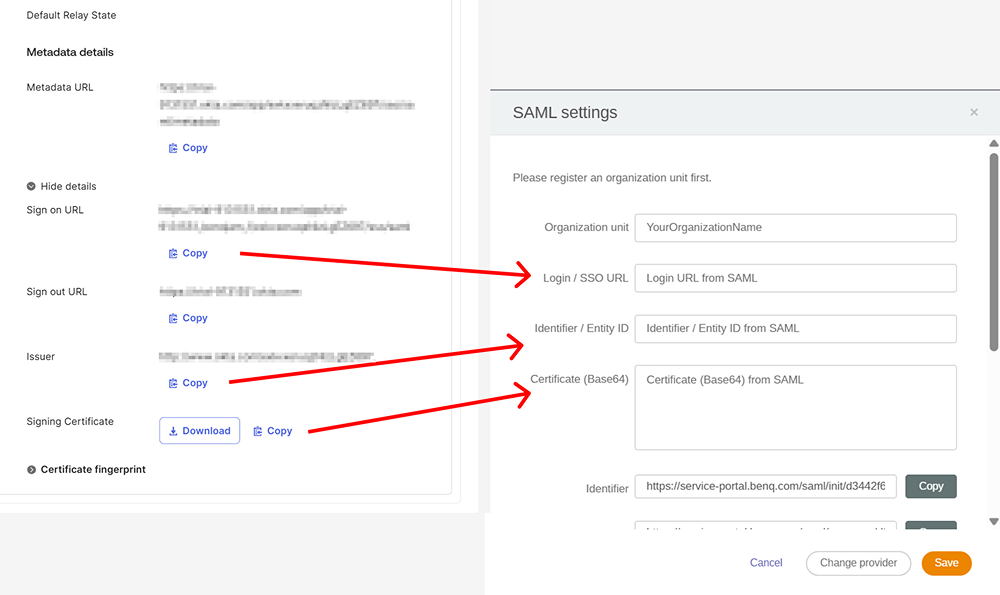Save the SAML settings

coord(946,563)
